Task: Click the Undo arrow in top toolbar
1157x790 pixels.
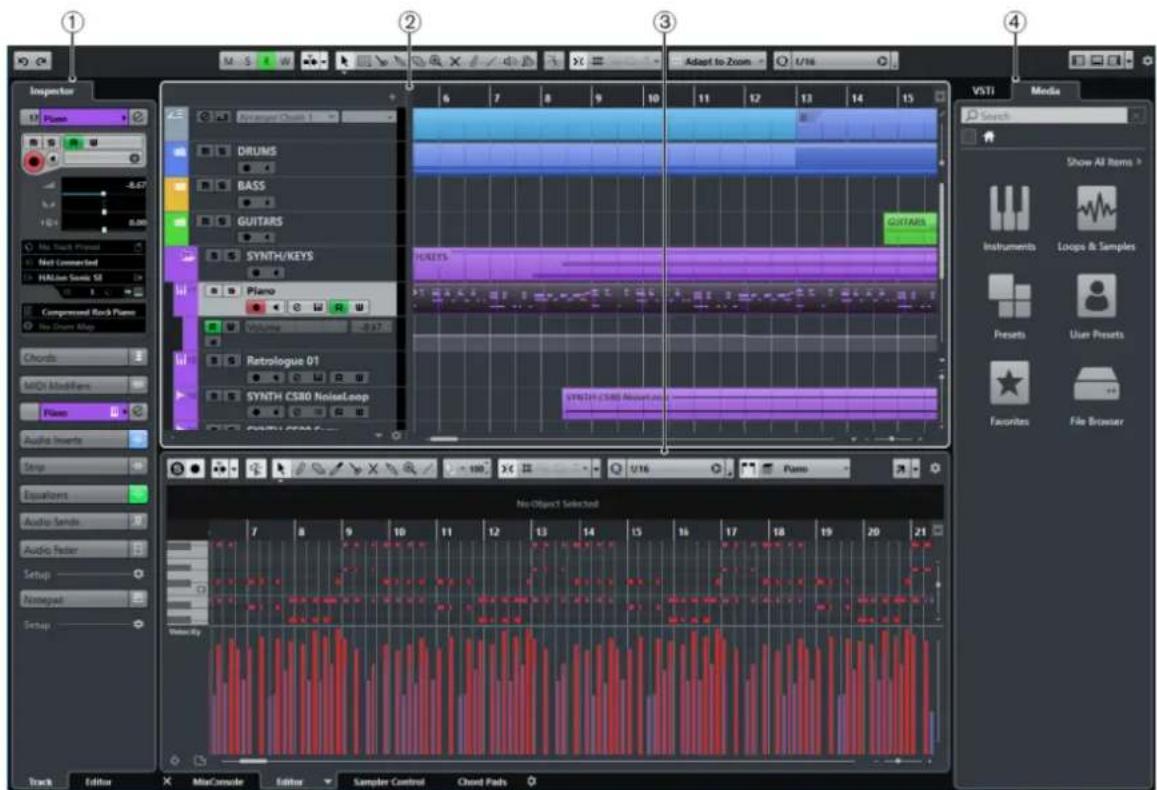Action: point(23,61)
